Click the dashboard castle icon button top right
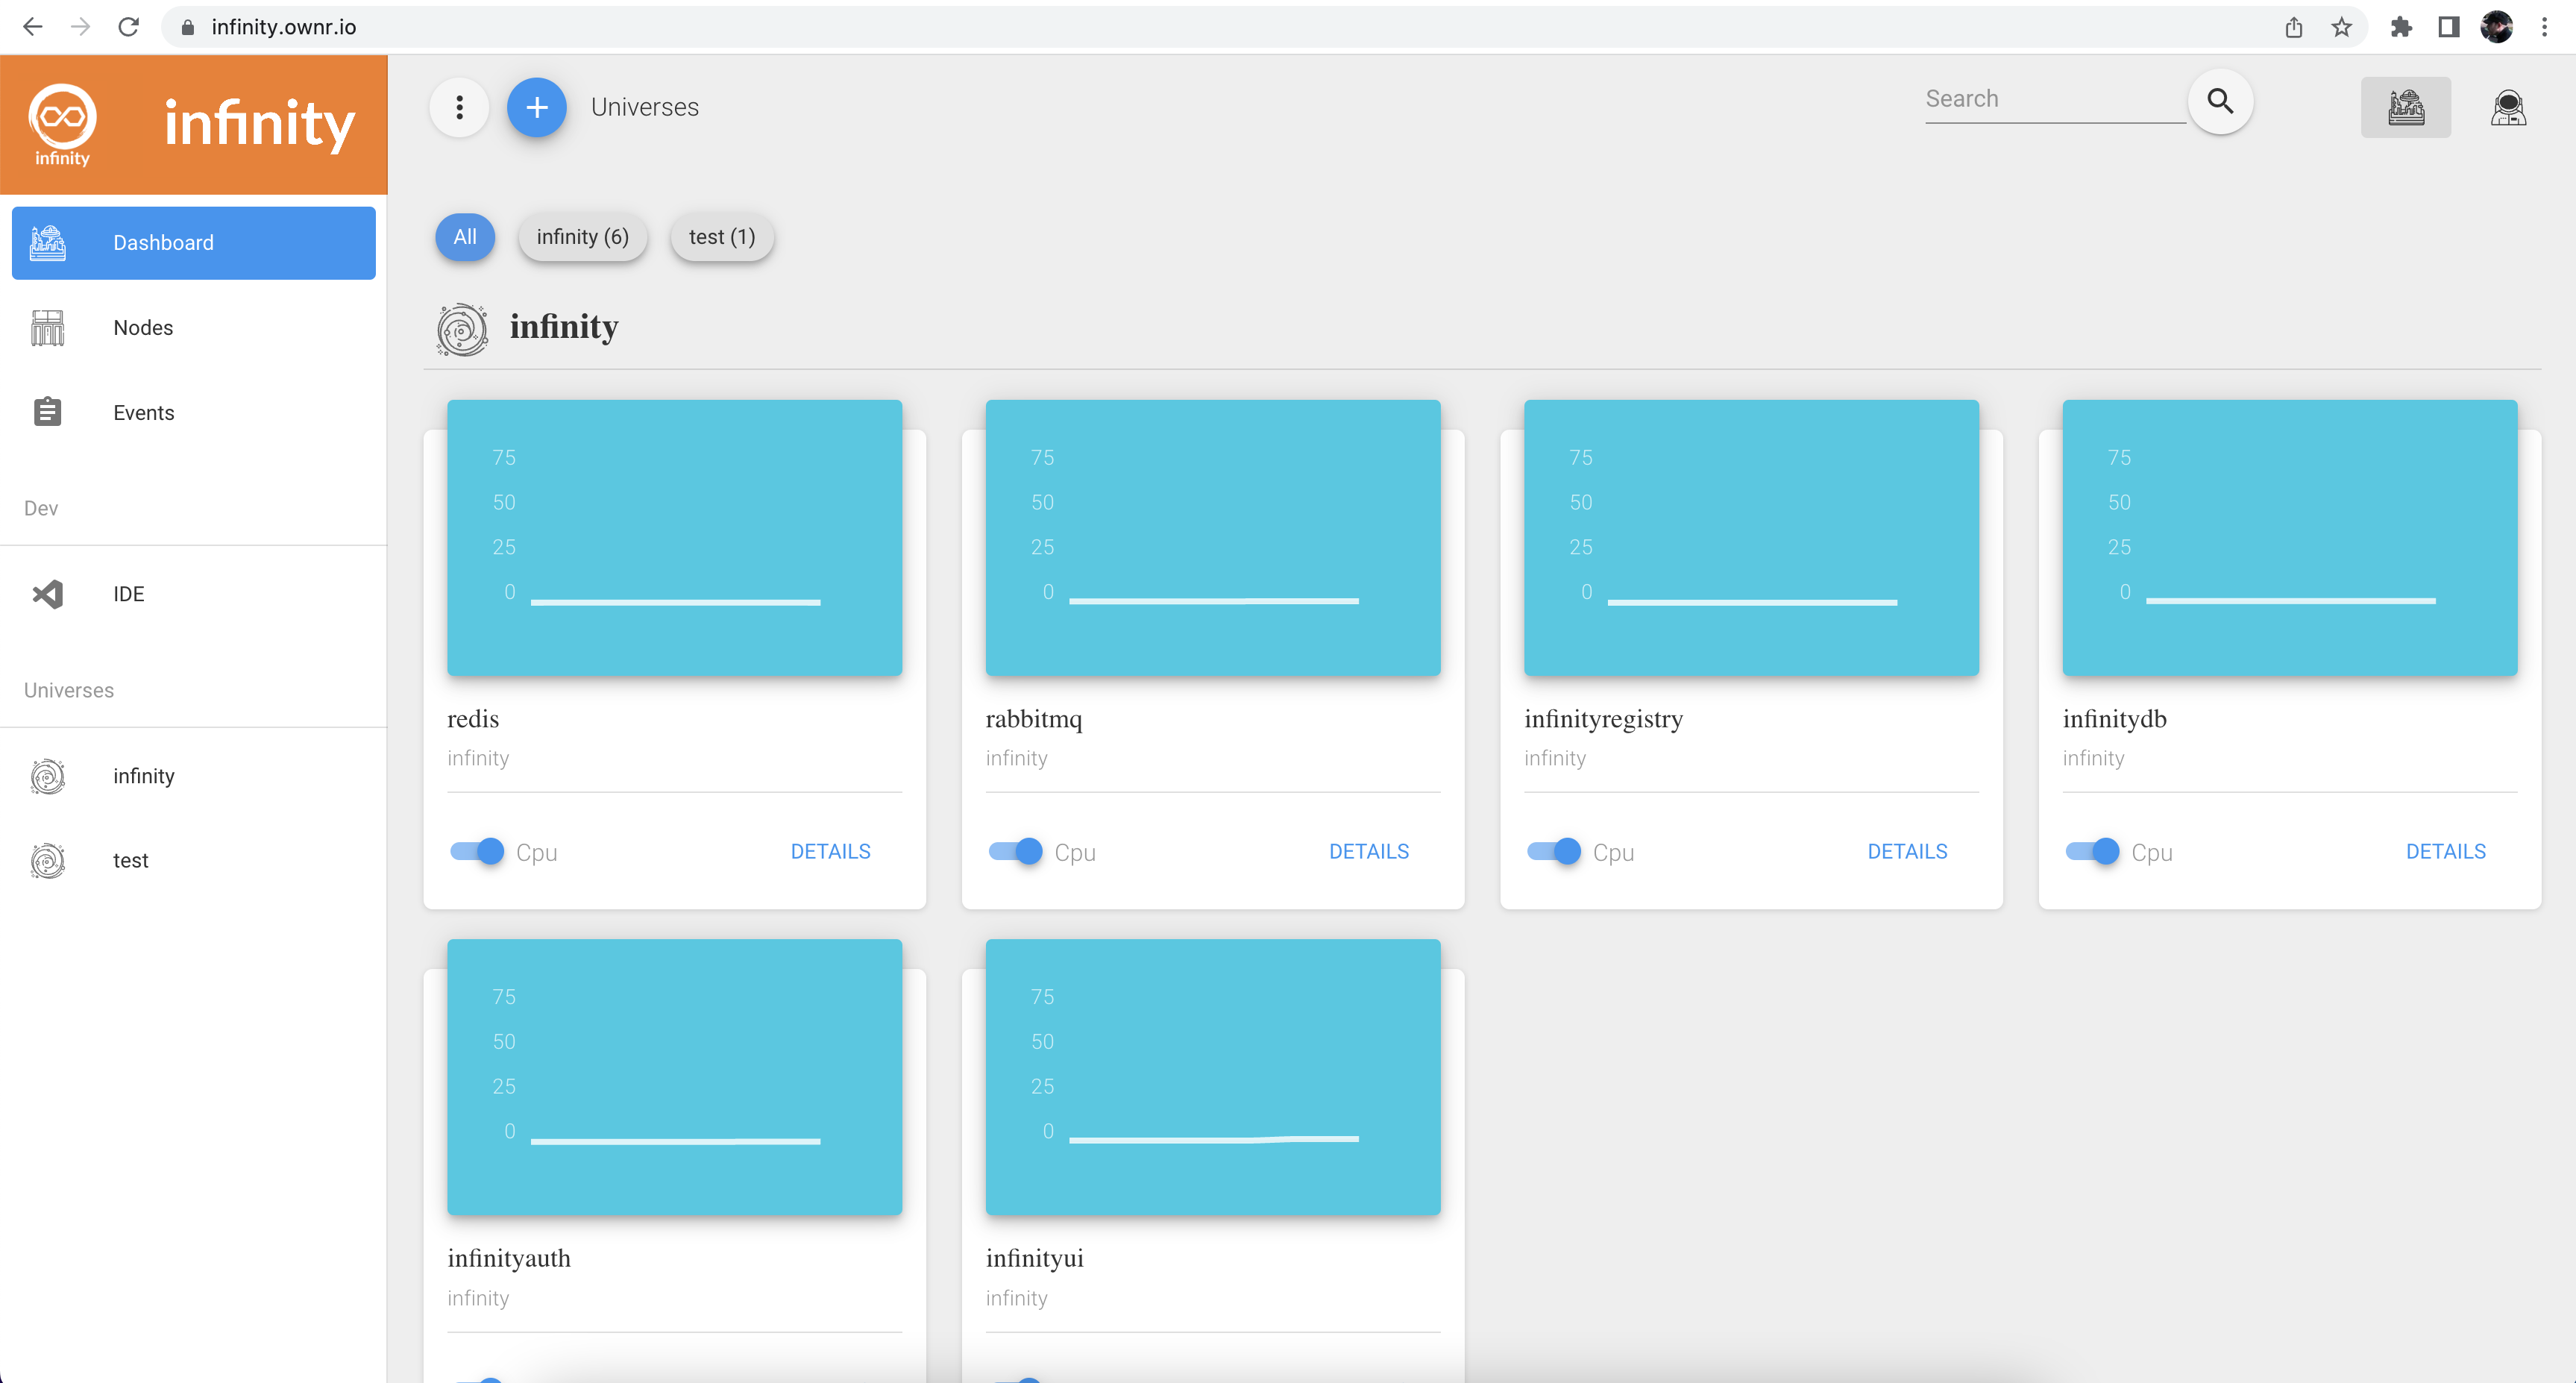The height and width of the screenshot is (1383, 2576). pyautogui.click(x=2405, y=107)
